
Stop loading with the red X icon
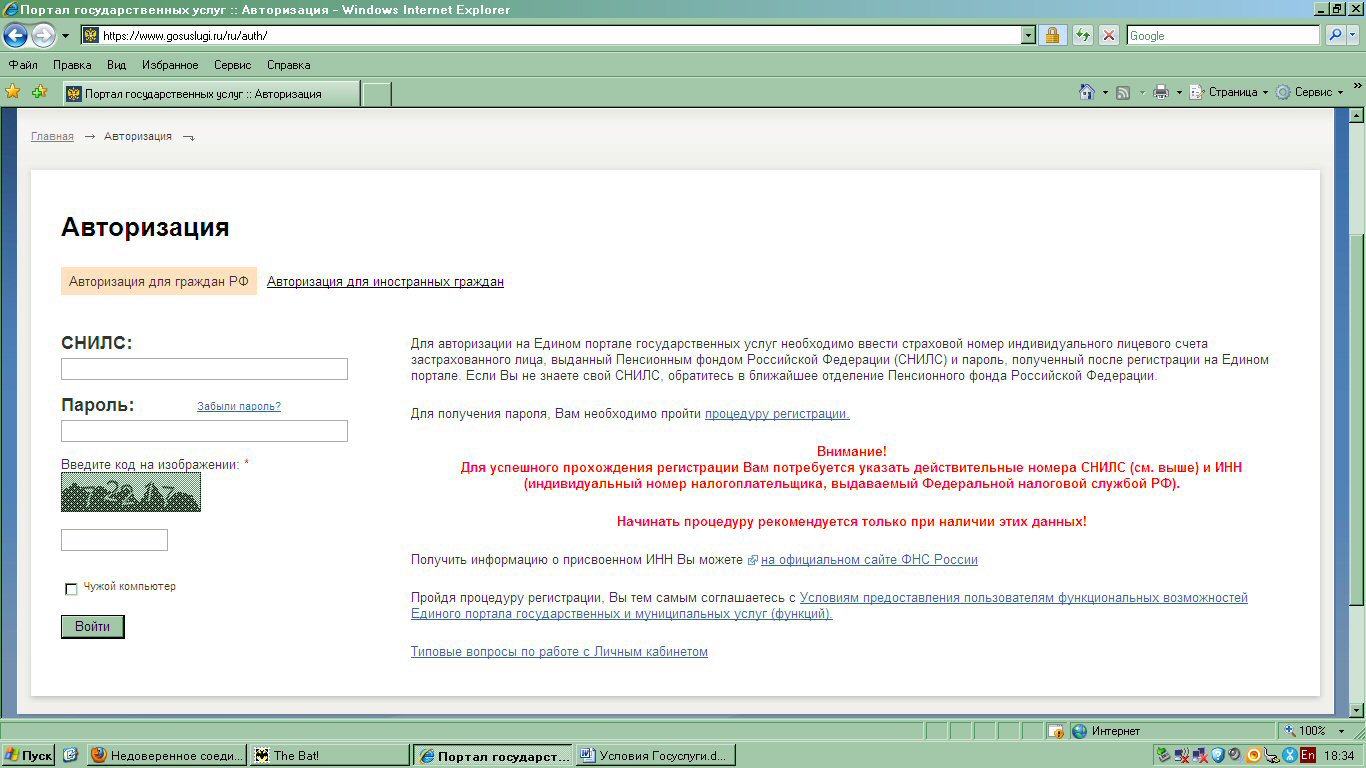[1109, 35]
